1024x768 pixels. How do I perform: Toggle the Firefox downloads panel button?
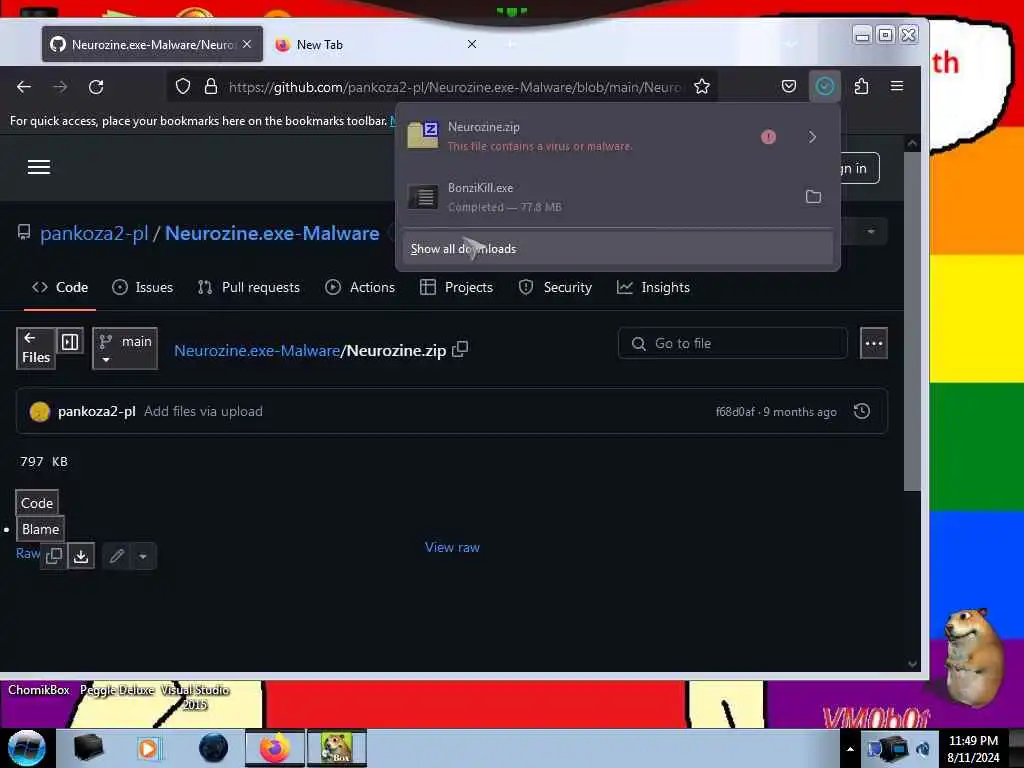[x=825, y=86]
